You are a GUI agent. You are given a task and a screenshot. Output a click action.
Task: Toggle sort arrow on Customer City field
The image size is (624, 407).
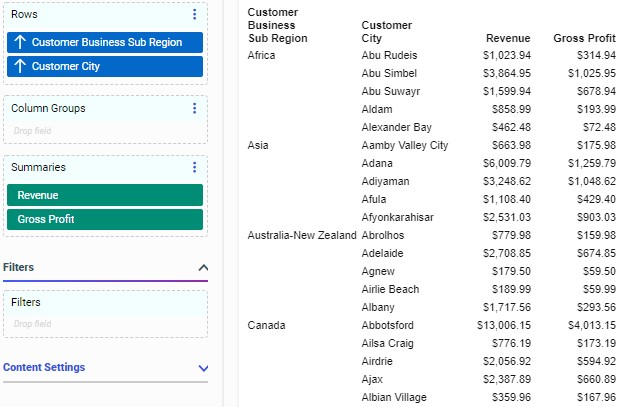[x=19, y=67]
